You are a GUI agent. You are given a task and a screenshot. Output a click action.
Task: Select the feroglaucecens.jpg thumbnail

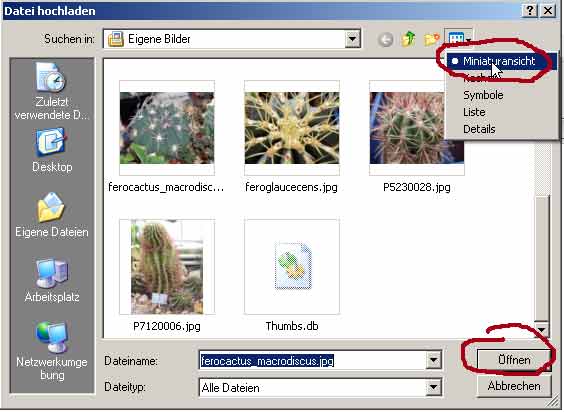[292, 137]
